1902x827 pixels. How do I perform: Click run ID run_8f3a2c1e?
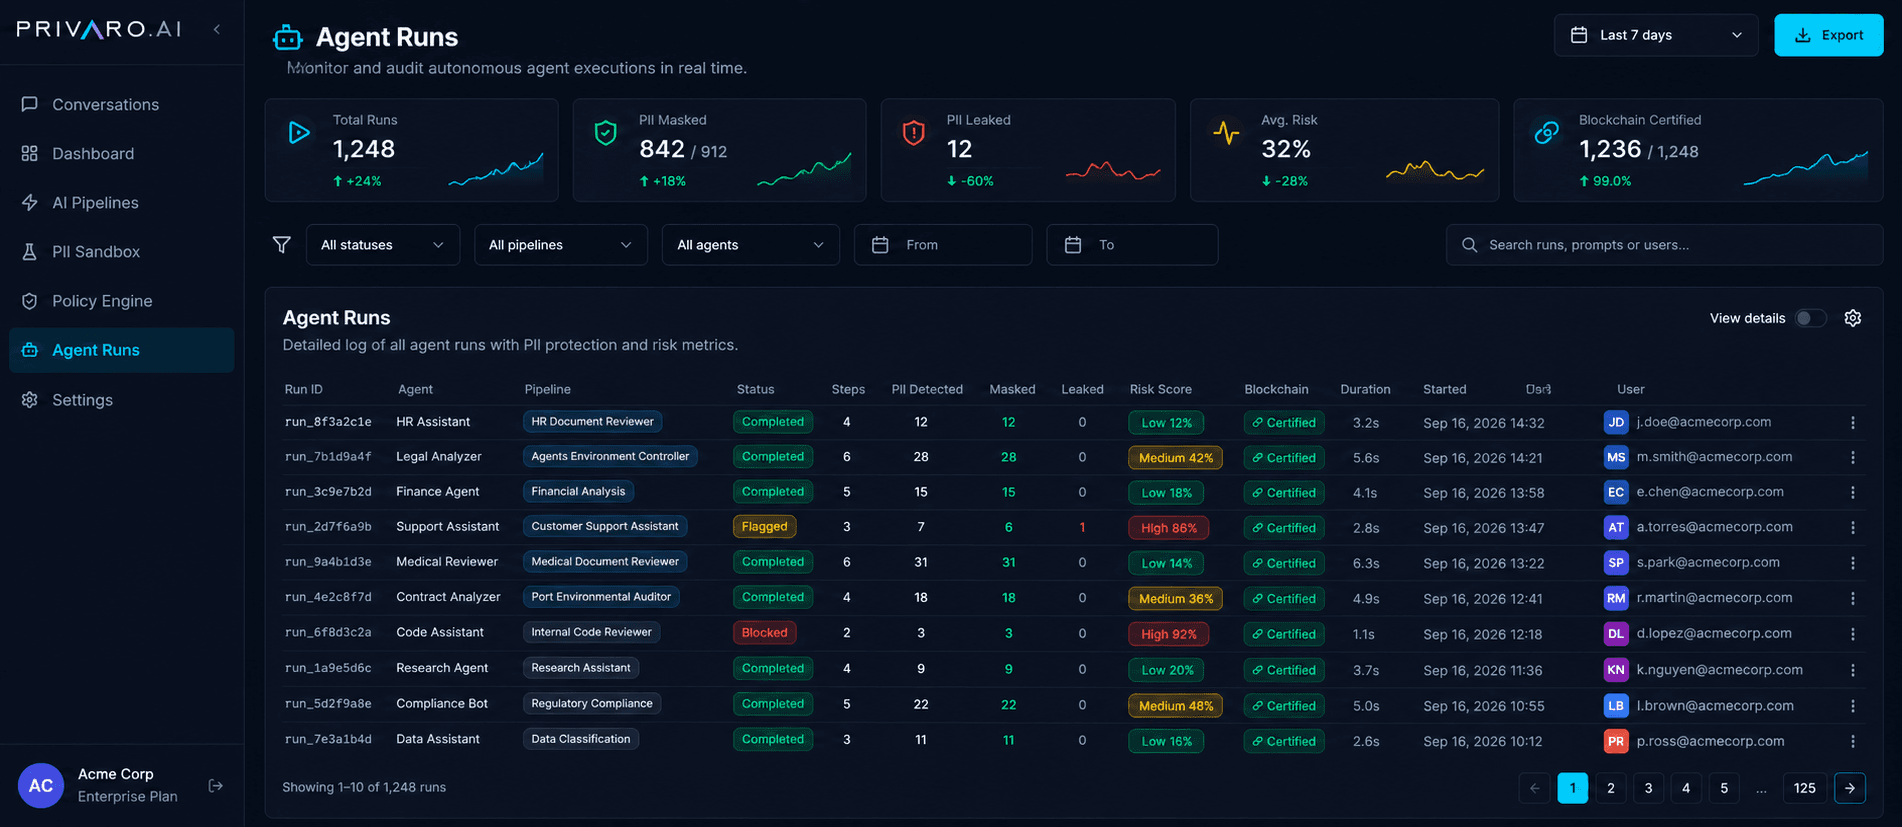(328, 422)
